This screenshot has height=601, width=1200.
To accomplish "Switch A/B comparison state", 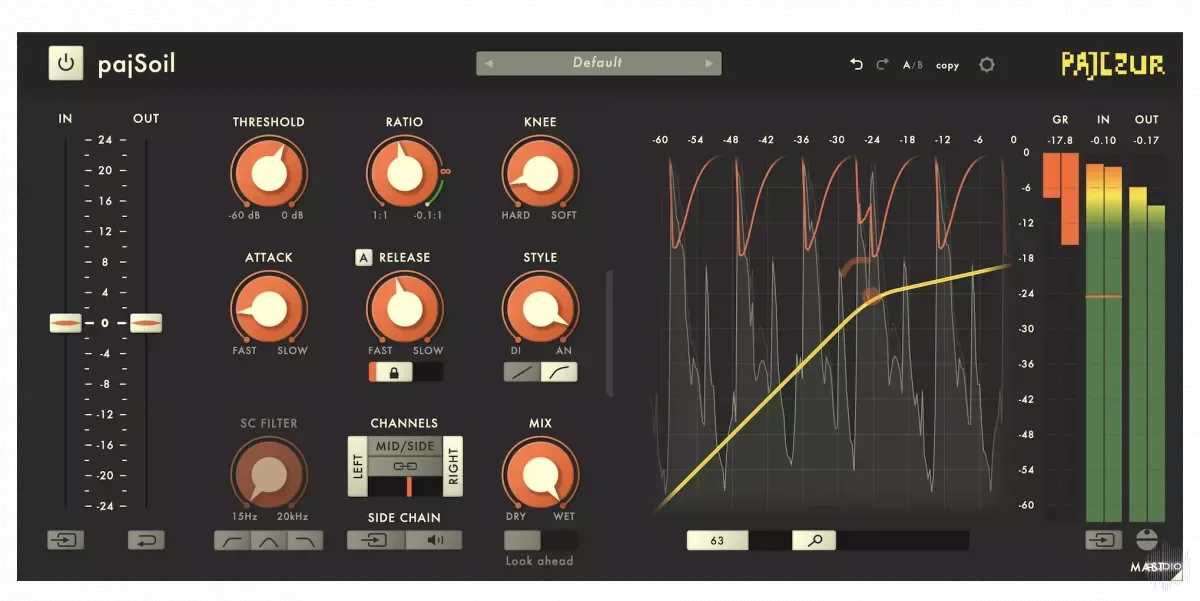I will [x=913, y=65].
